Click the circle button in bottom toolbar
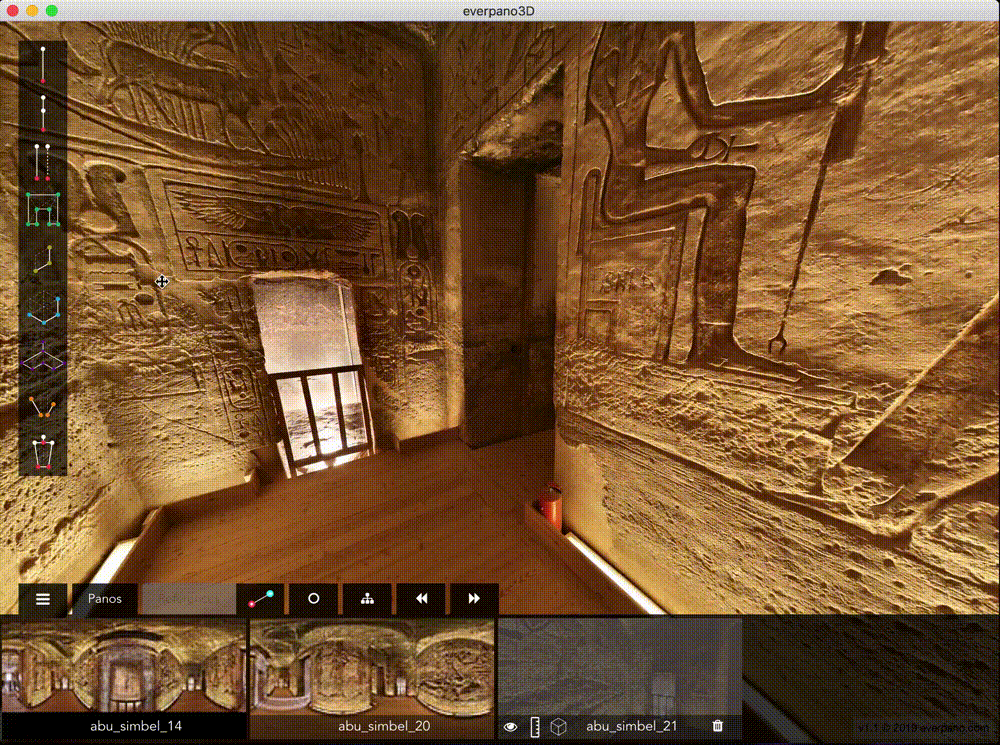 pos(314,599)
